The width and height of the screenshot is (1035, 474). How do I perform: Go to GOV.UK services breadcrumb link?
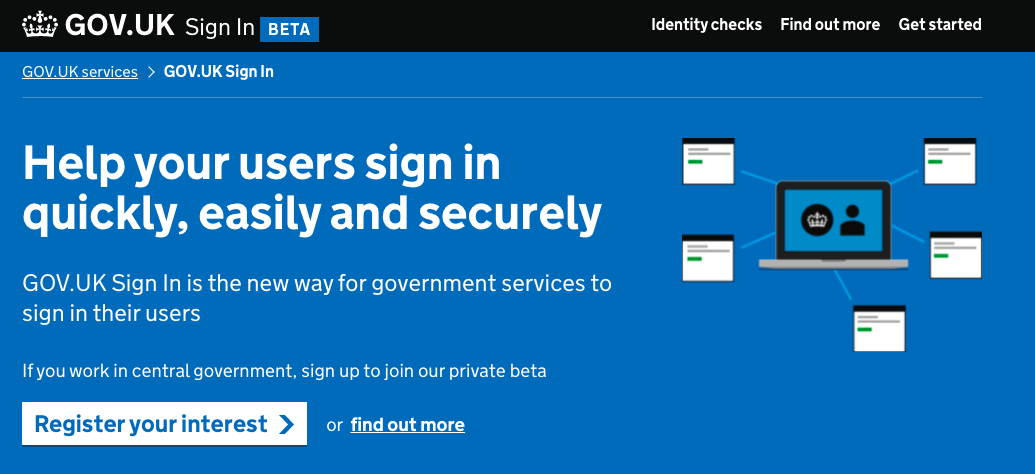80,72
